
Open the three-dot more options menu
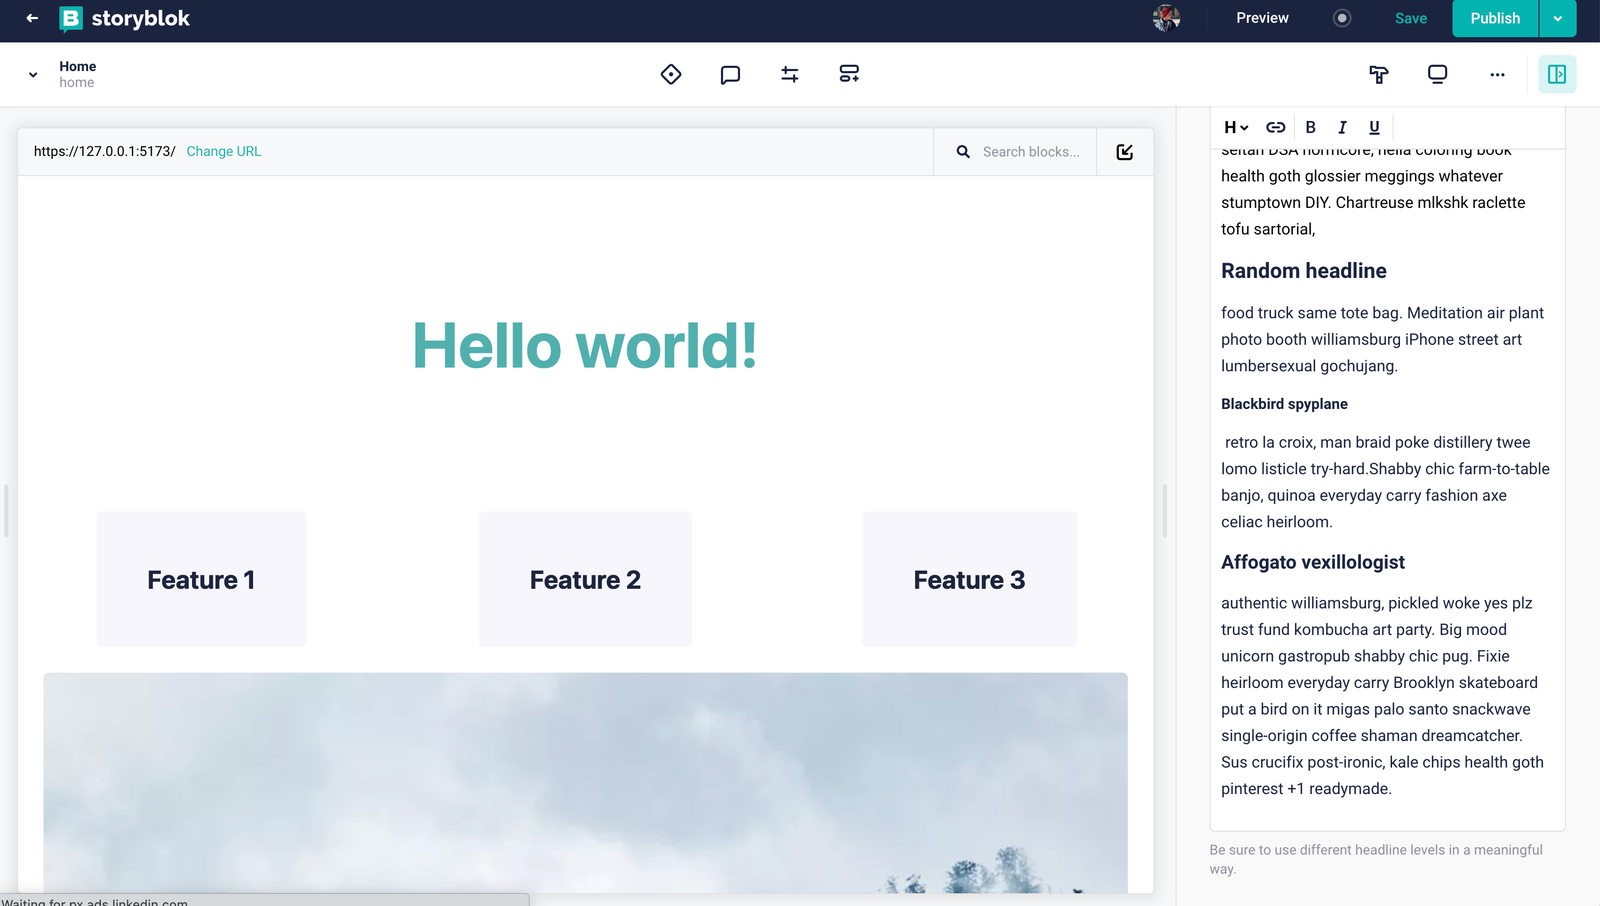(x=1497, y=74)
